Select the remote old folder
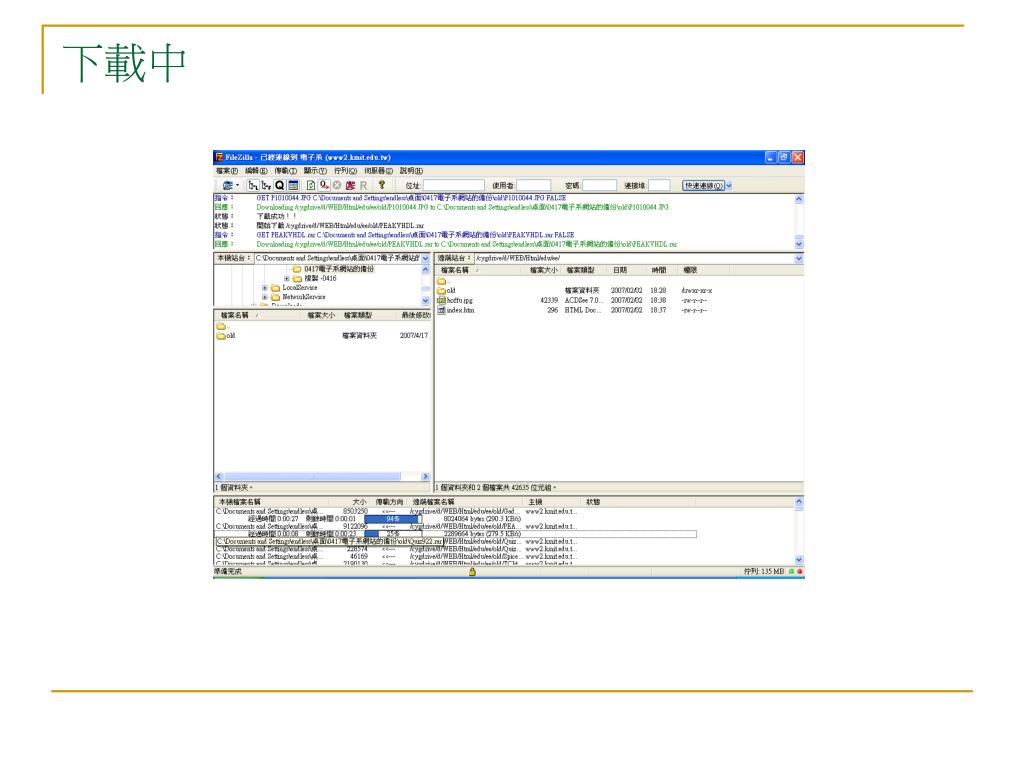1024x768 pixels. (x=447, y=291)
